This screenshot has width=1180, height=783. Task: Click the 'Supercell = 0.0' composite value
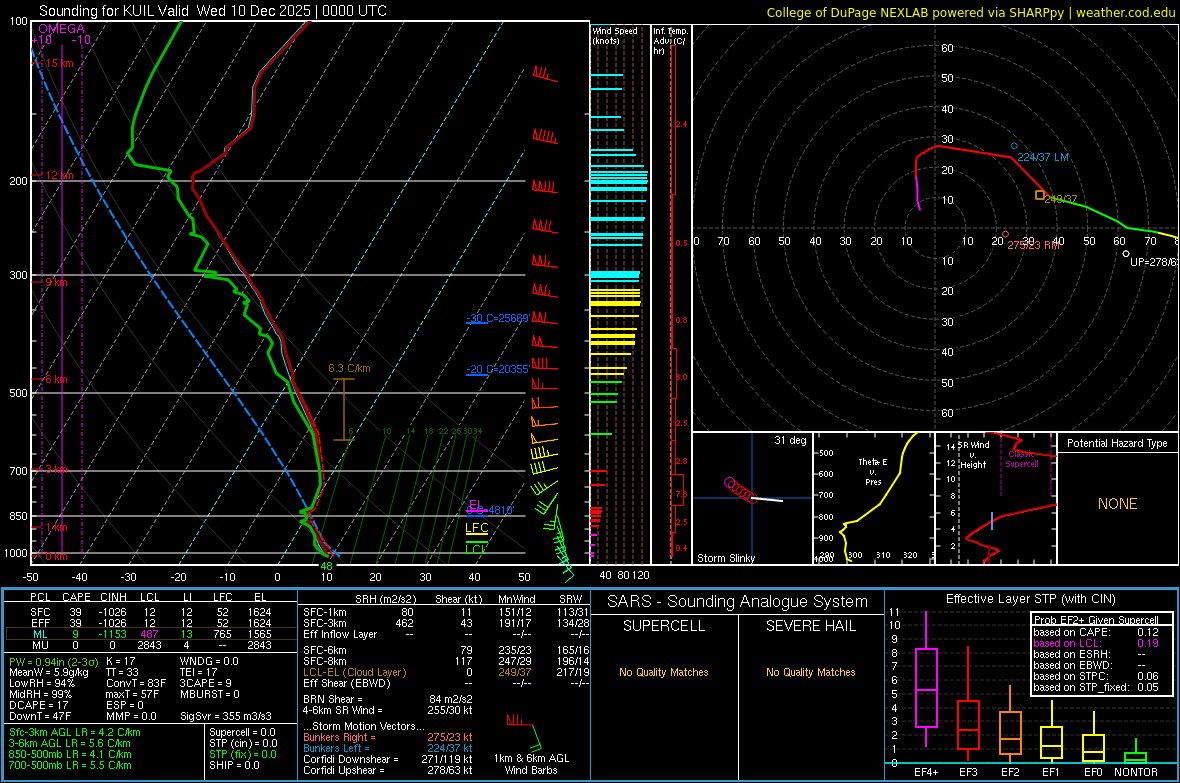[242, 732]
